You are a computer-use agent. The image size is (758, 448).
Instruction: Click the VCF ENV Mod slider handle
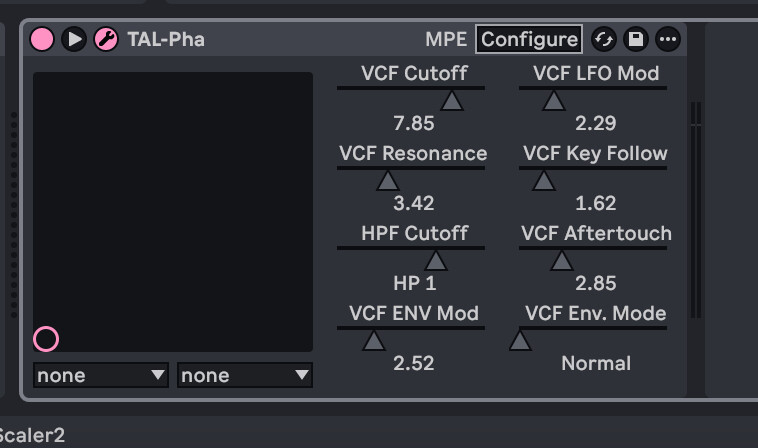[x=373, y=341]
